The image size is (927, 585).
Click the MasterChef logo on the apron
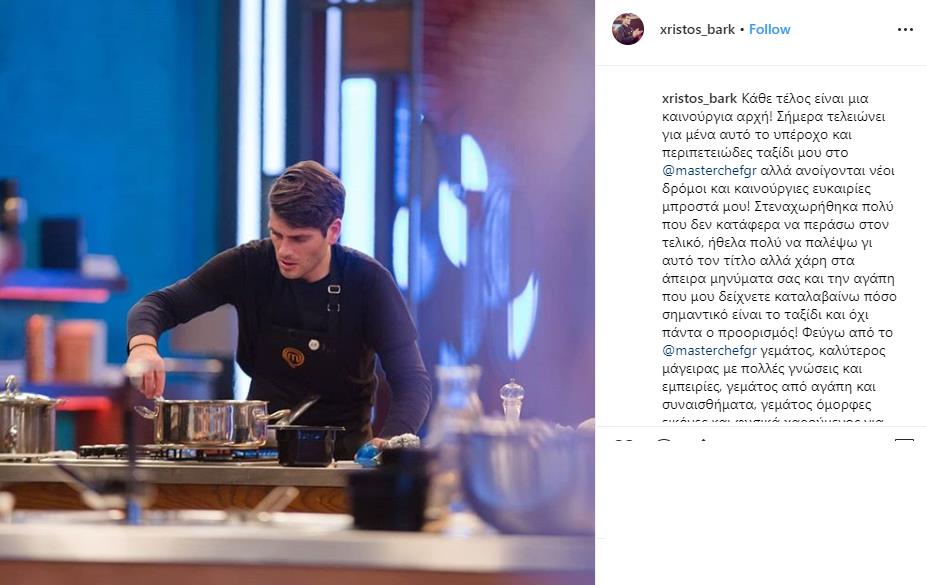(293, 357)
